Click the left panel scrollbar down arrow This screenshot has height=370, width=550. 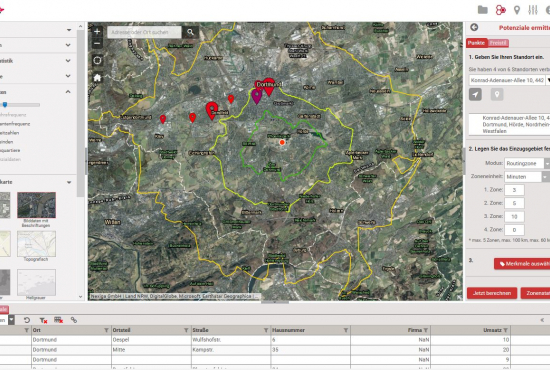(x=80, y=297)
